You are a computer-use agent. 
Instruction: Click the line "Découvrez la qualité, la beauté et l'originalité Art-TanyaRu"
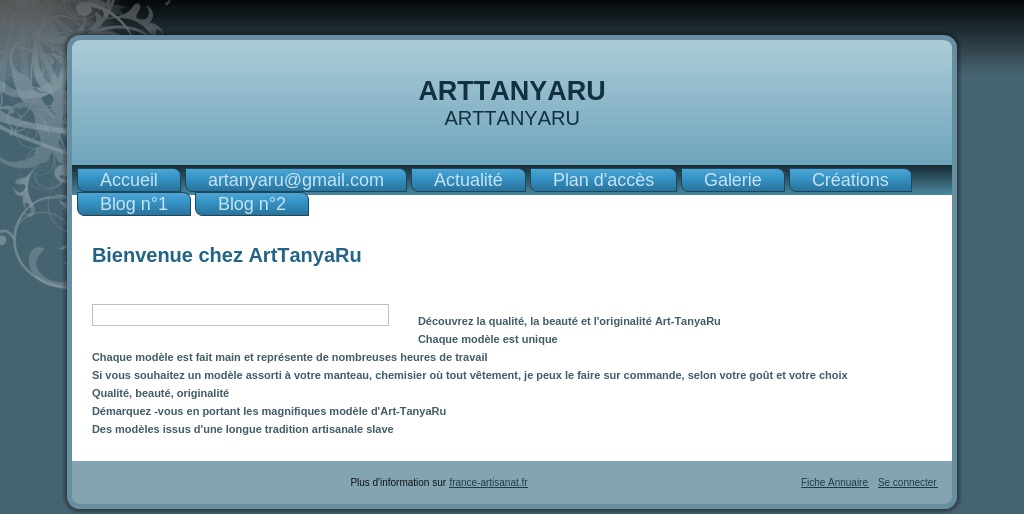pos(569,321)
